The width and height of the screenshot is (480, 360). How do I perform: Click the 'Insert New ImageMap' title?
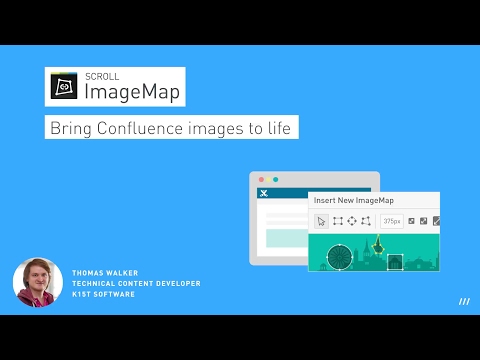(354, 200)
